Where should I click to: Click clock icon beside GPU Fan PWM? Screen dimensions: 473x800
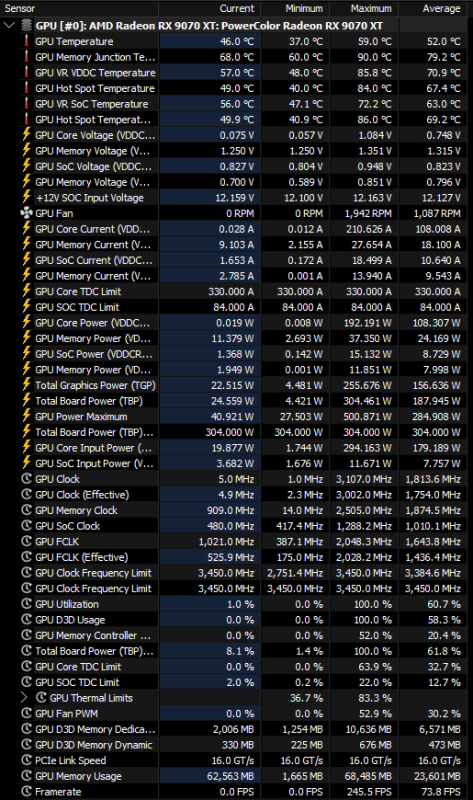click(x=27, y=713)
